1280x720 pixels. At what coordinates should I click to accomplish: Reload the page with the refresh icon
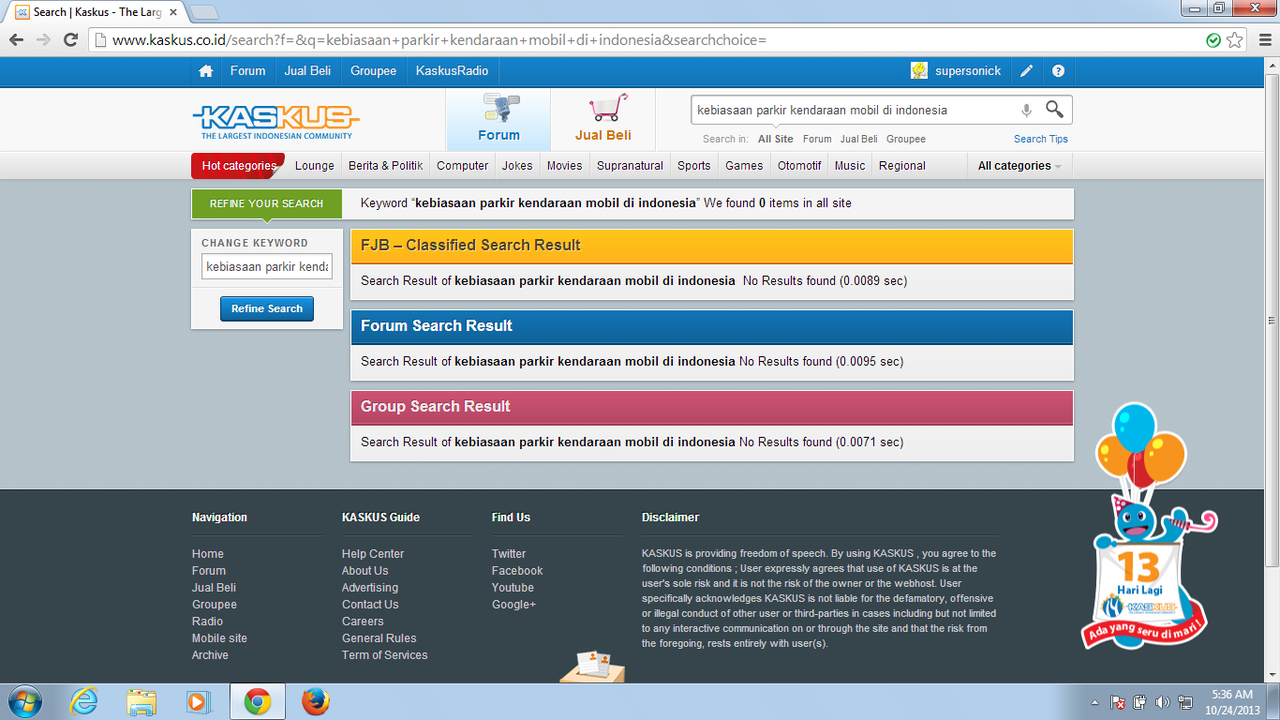(70, 40)
